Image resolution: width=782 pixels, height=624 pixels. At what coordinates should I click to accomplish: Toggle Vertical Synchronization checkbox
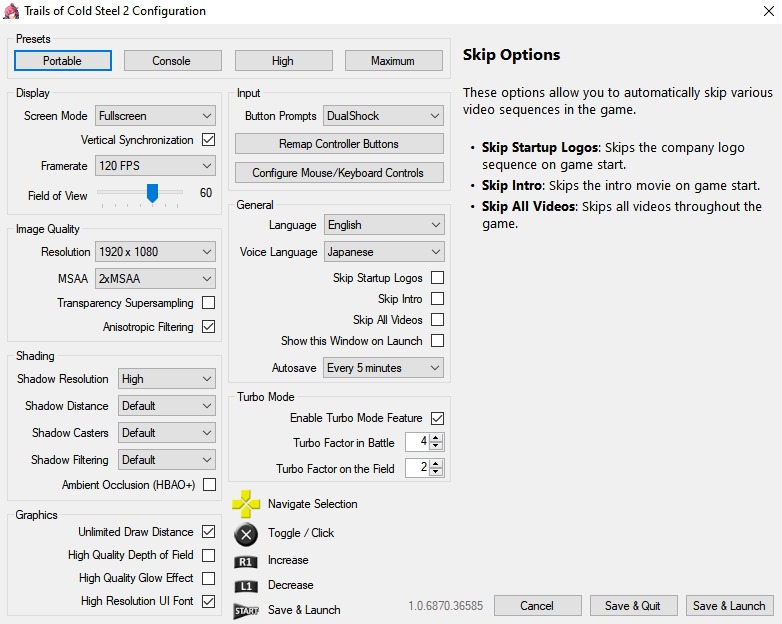coord(208,140)
